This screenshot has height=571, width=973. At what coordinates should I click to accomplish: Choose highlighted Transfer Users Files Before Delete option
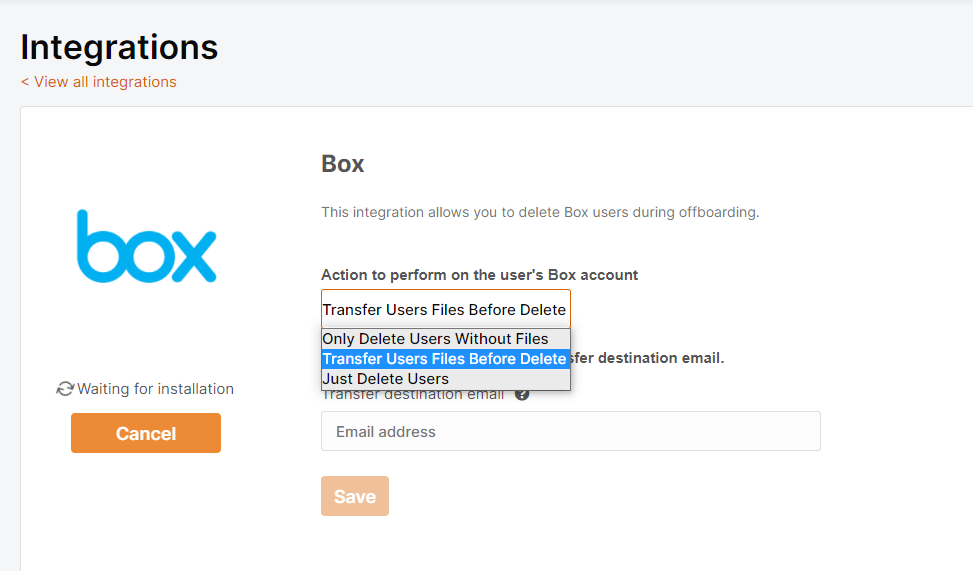click(446, 359)
